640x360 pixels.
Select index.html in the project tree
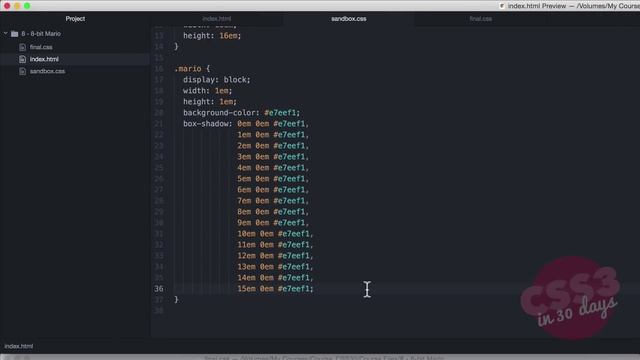[x=44, y=59]
